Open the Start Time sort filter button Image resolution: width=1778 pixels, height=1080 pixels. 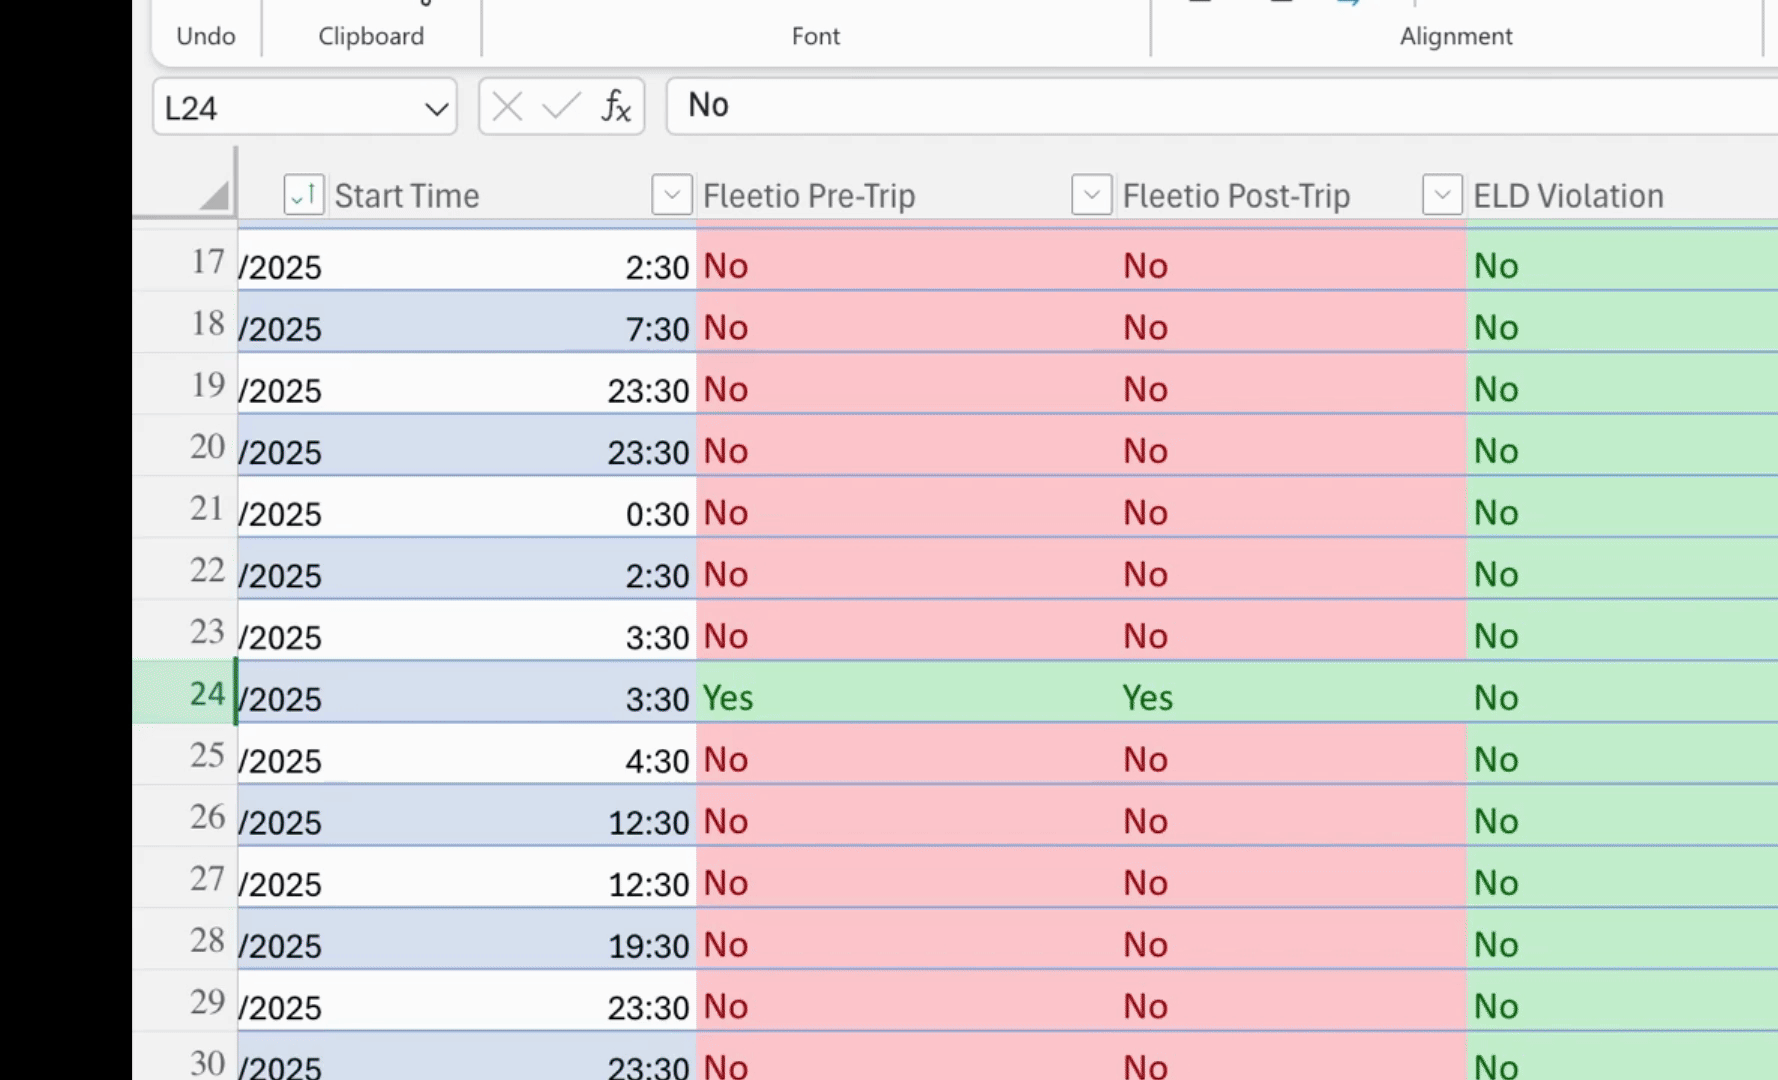(303, 194)
